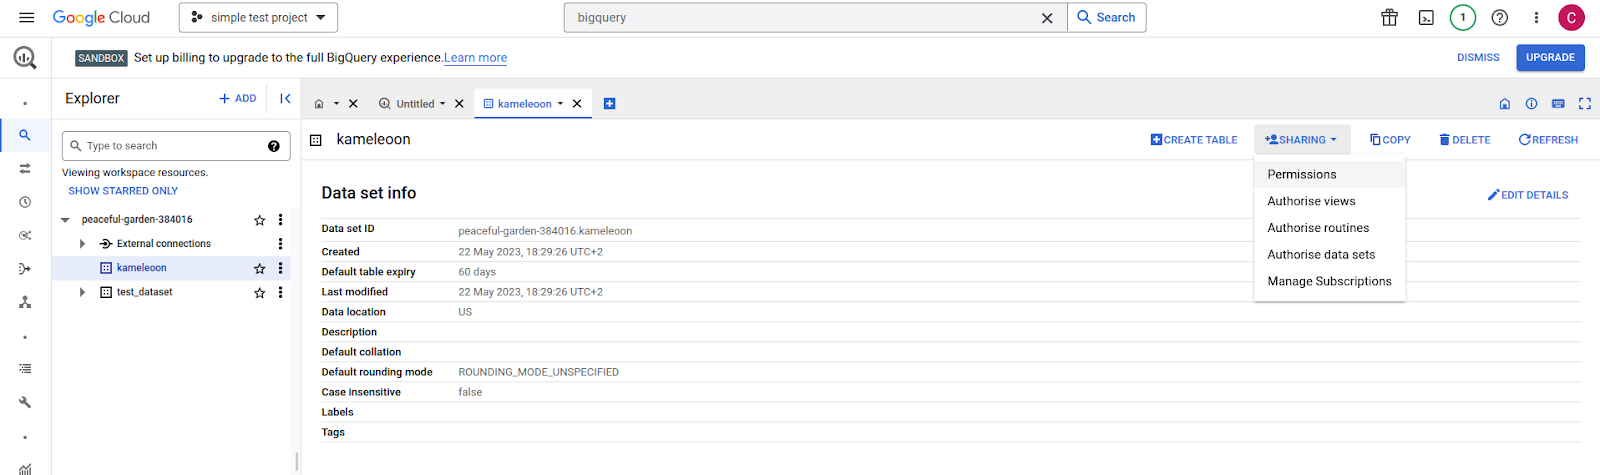The width and height of the screenshot is (1600, 475).
Task: Click the gift free trial icon
Action: pos(1389,18)
